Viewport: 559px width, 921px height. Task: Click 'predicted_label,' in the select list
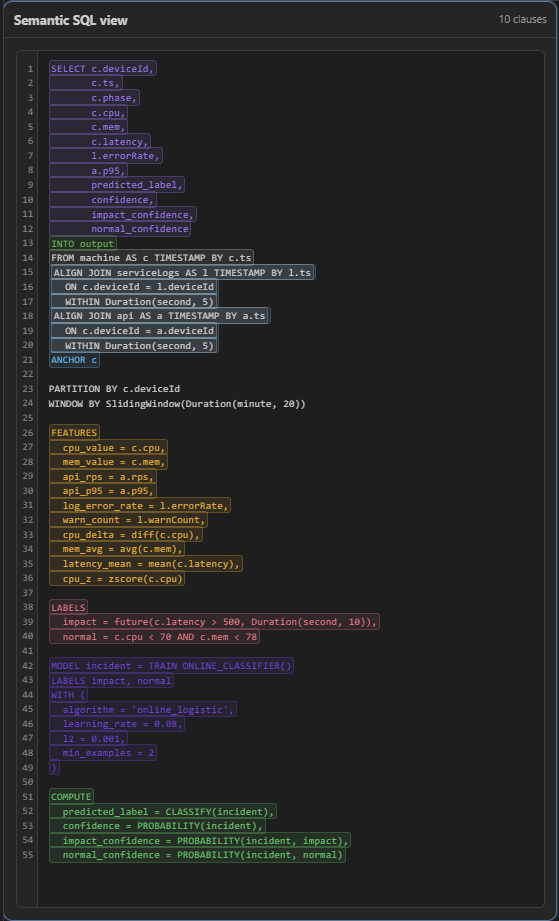pos(117,185)
